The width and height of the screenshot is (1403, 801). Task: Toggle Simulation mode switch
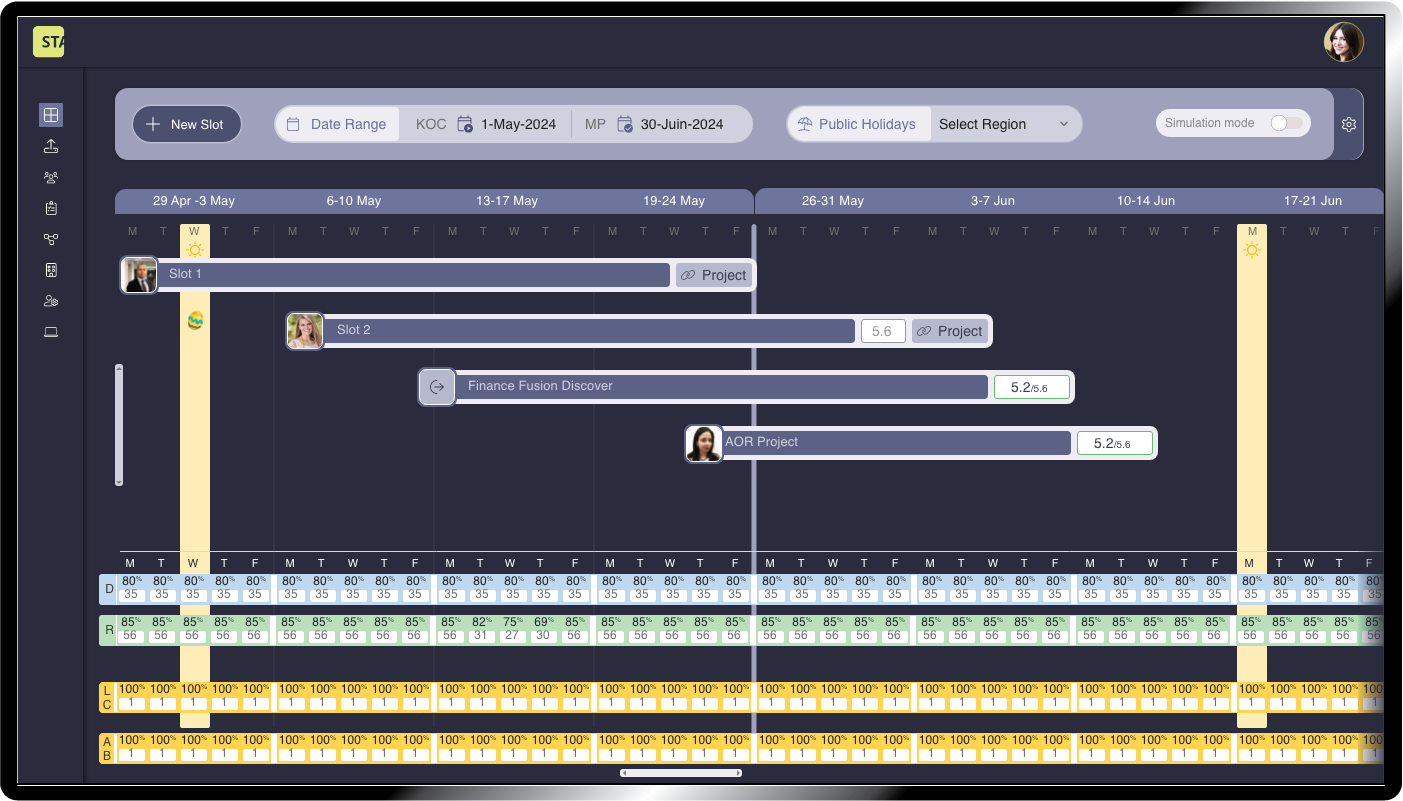[x=1286, y=123]
